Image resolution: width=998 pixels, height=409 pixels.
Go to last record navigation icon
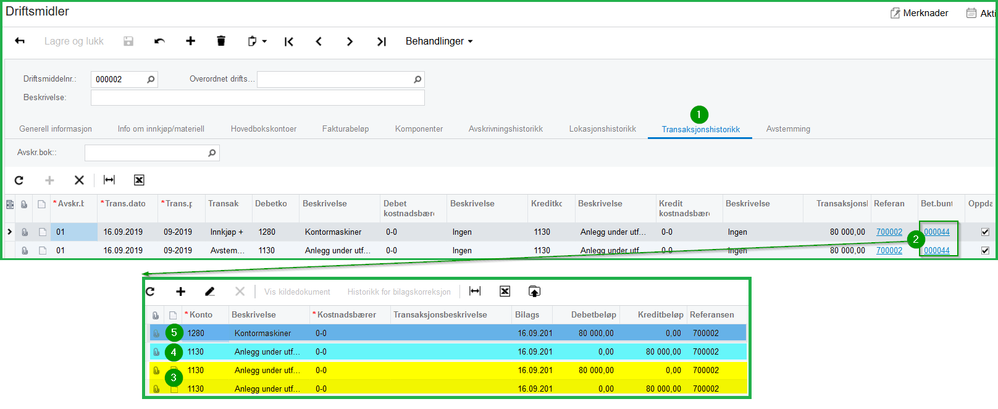point(381,42)
